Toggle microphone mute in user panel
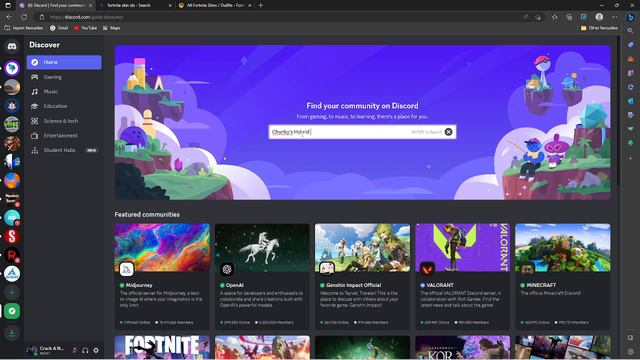The height and width of the screenshot is (360, 640). tap(75, 350)
